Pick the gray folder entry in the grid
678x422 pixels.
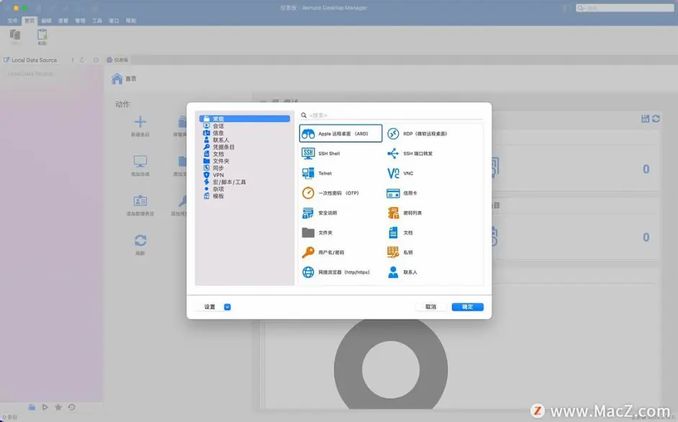(317, 233)
